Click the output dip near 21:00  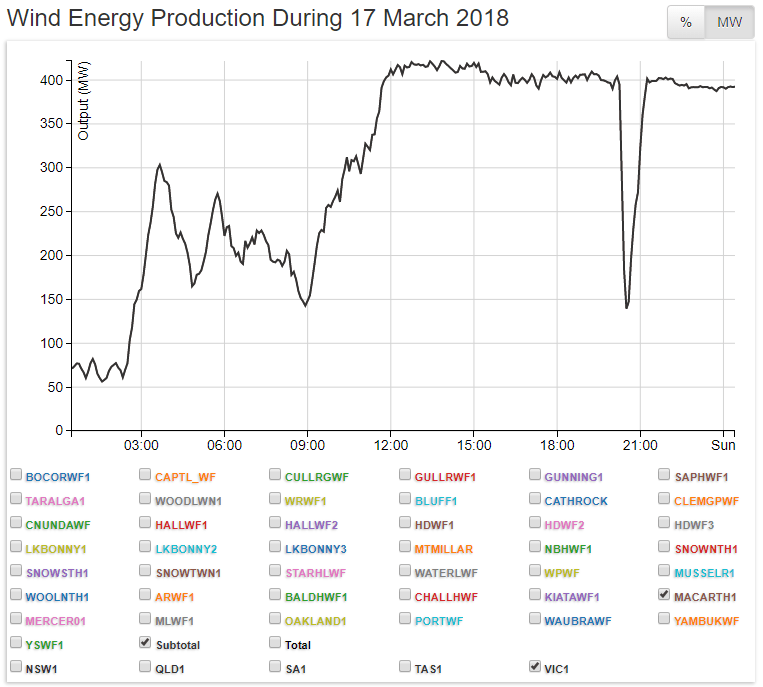click(627, 307)
